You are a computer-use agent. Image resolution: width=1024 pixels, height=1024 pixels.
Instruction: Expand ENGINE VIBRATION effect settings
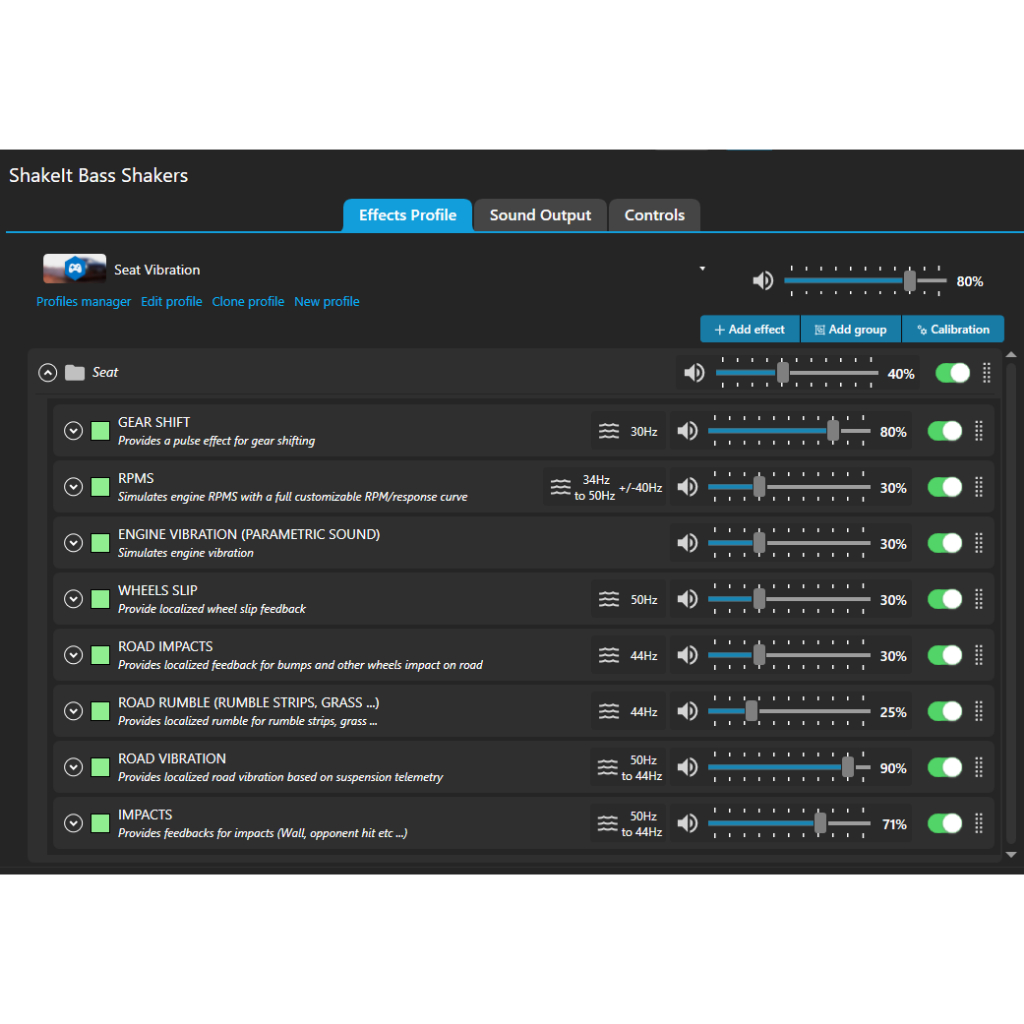[73, 543]
